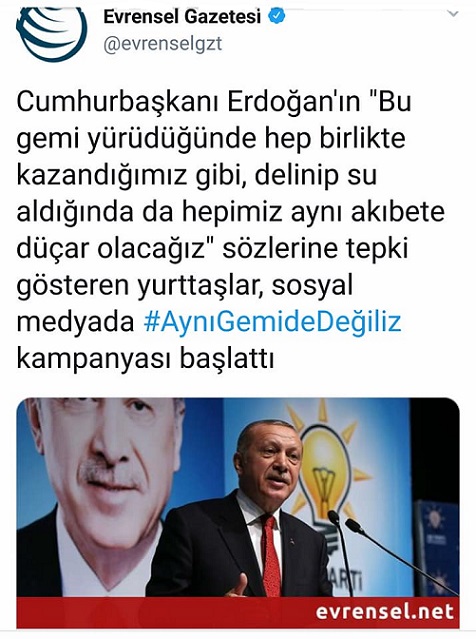Viewport: 476px width, 639px height.
Task: Click the 'kampanyası başlattı' closing line
Action: [x=145, y=359]
